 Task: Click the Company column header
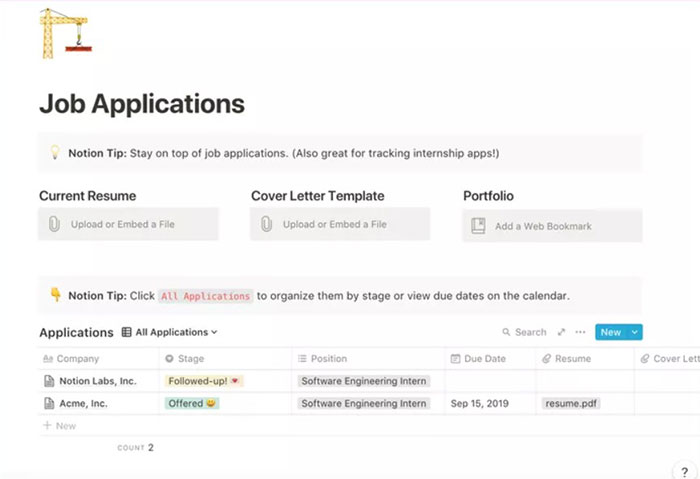[x=78, y=358]
